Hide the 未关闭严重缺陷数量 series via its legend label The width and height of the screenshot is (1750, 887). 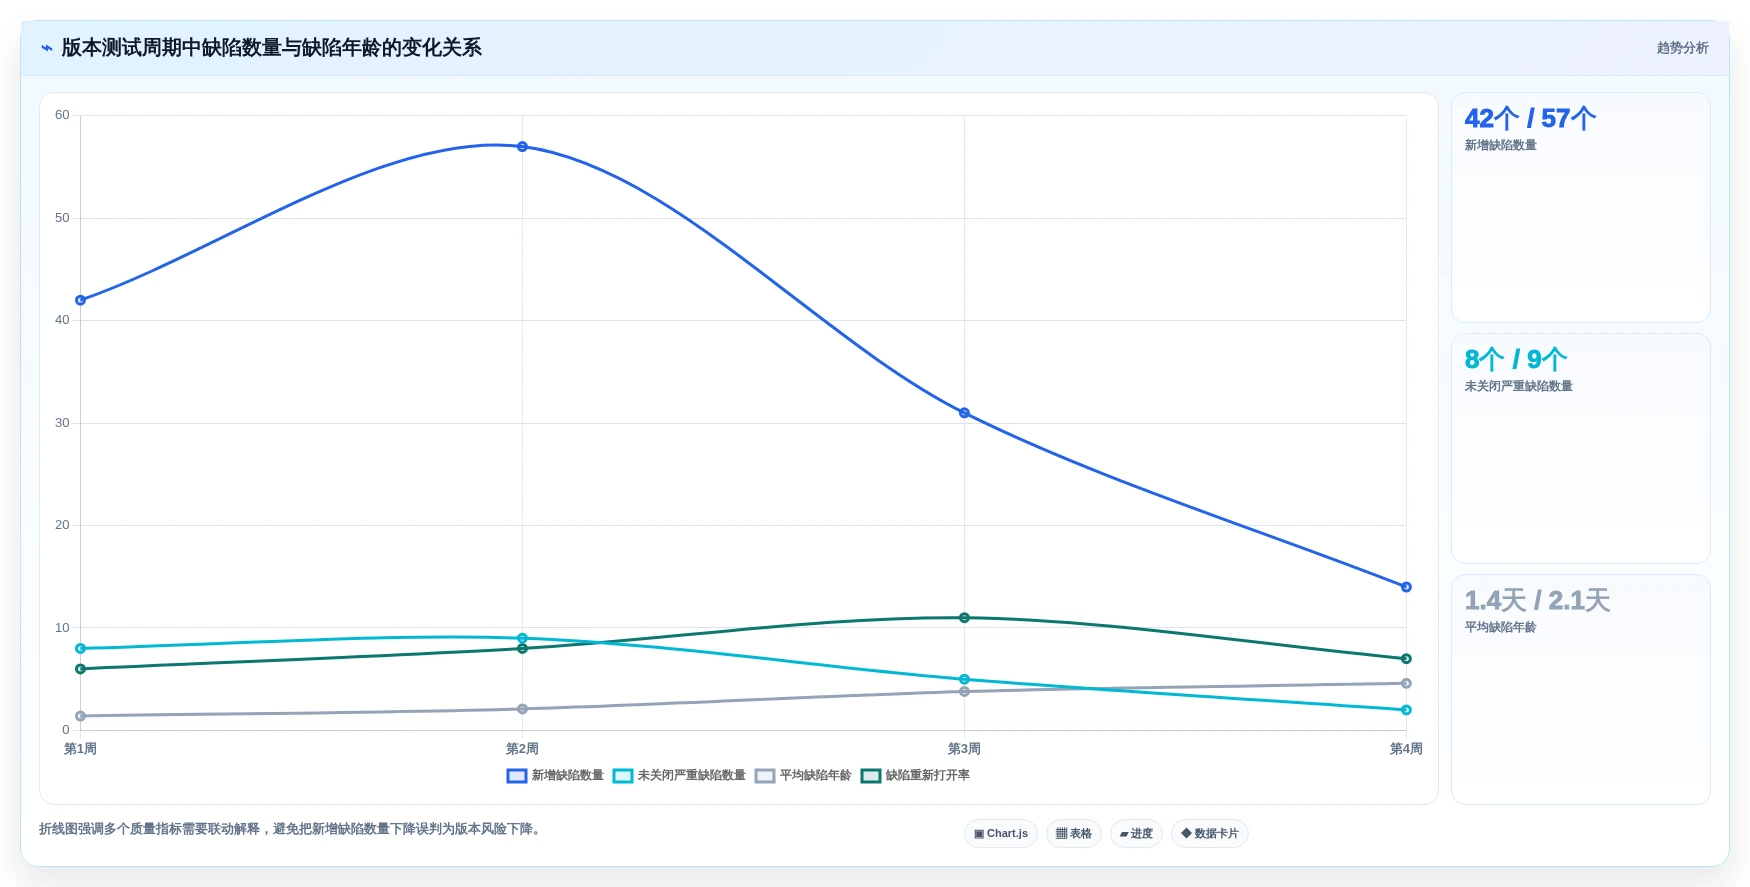[691, 776]
